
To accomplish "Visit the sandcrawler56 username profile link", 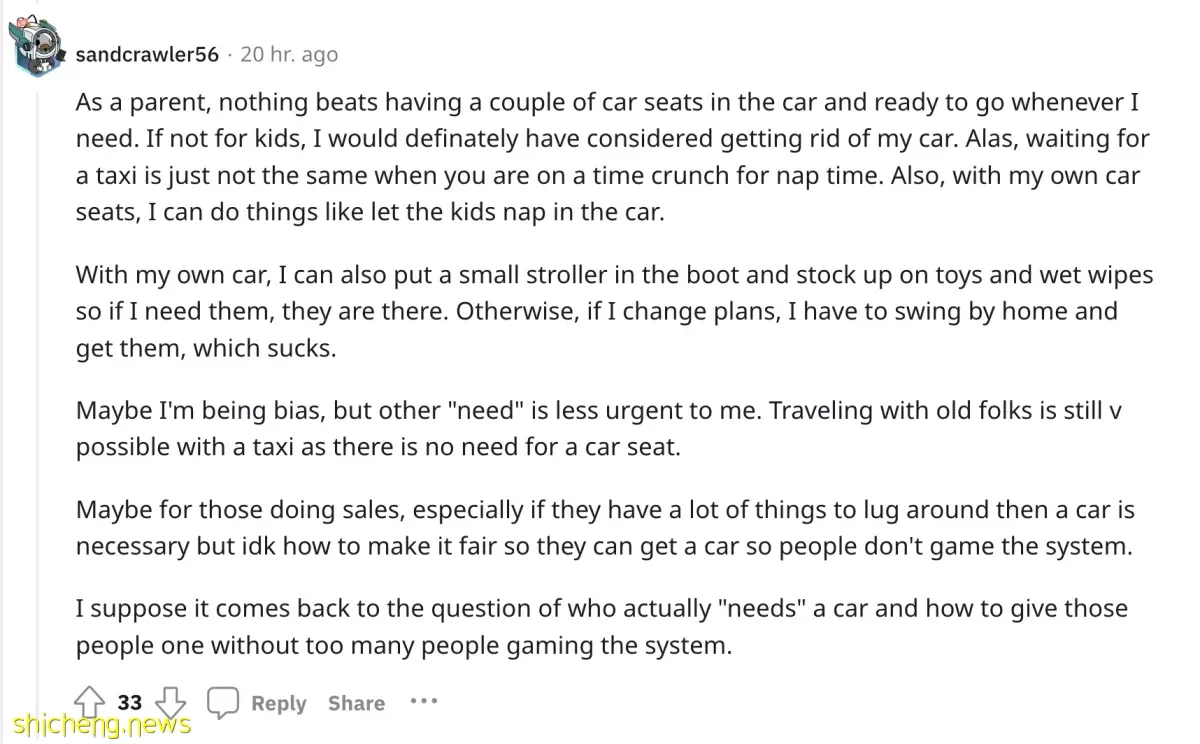I will (147, 54).
